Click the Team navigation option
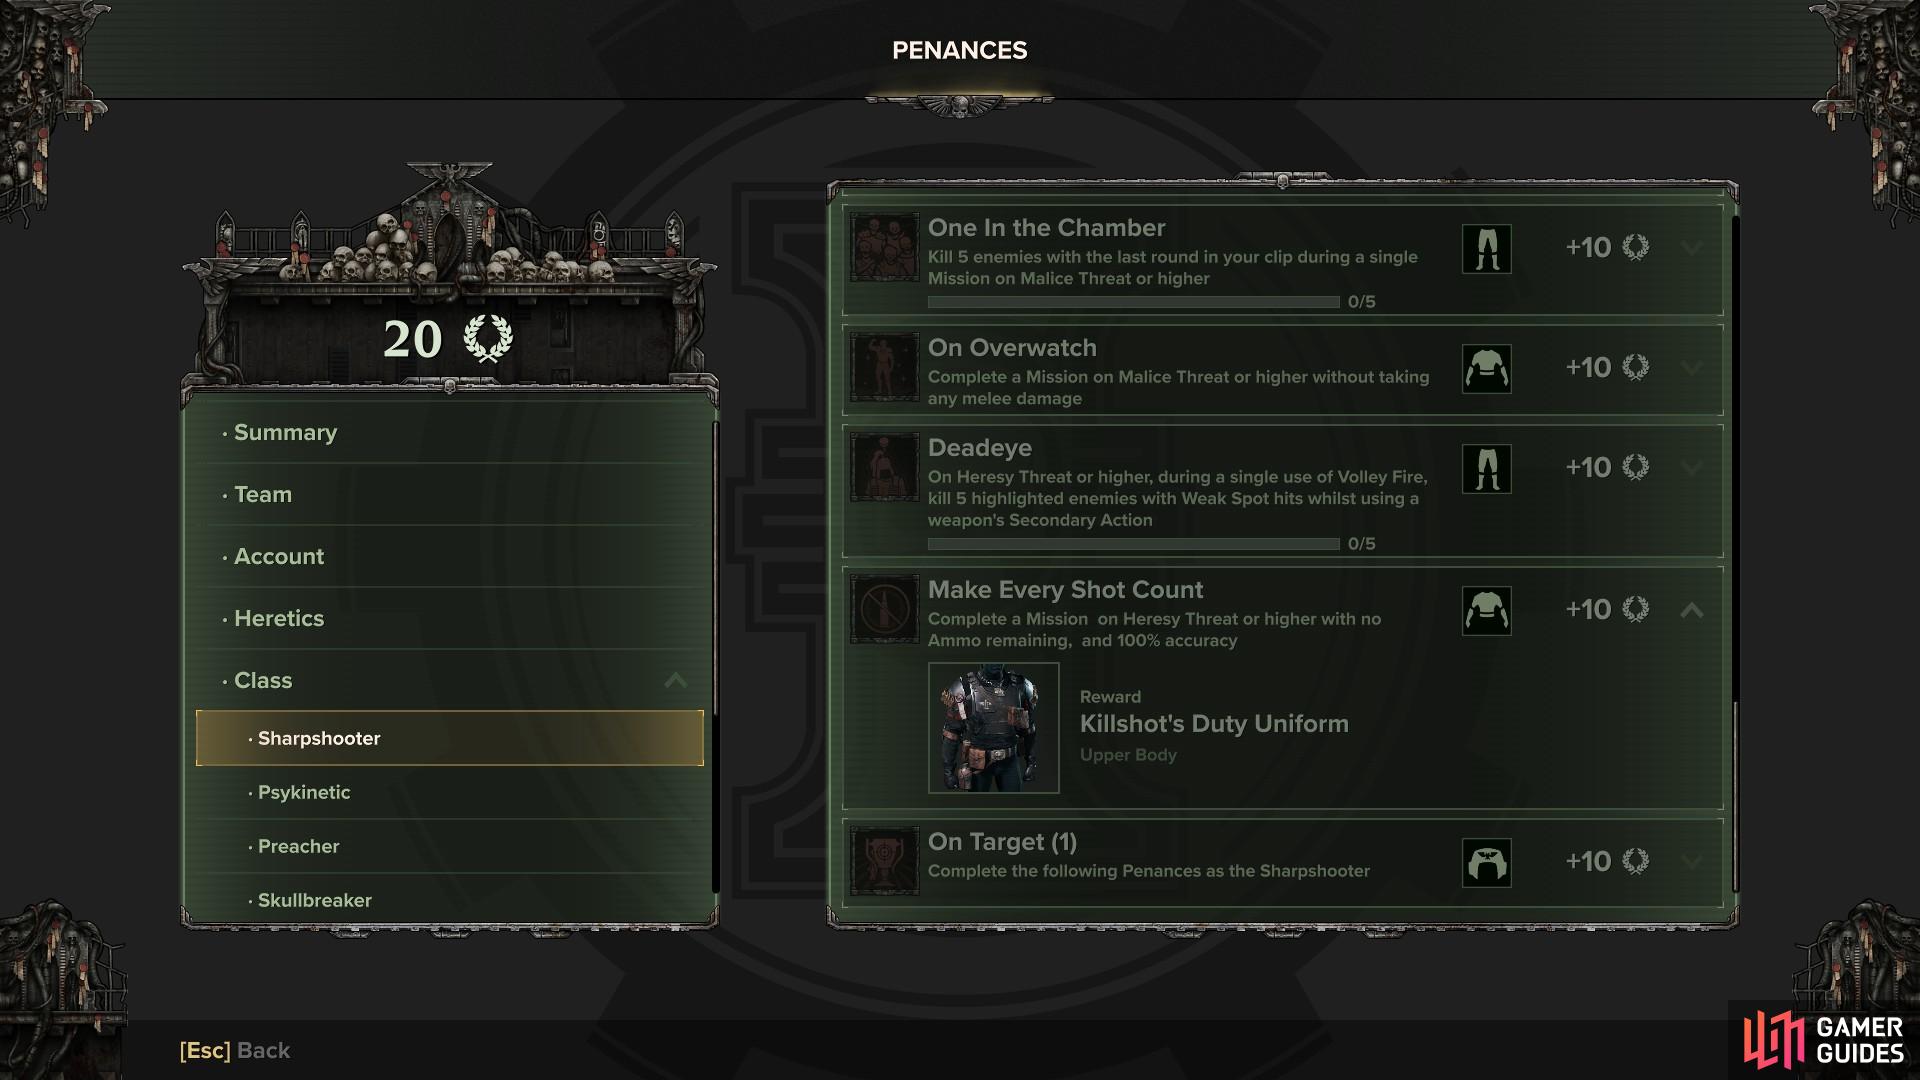This screenshot has height=1080, width=1920. 262,493
